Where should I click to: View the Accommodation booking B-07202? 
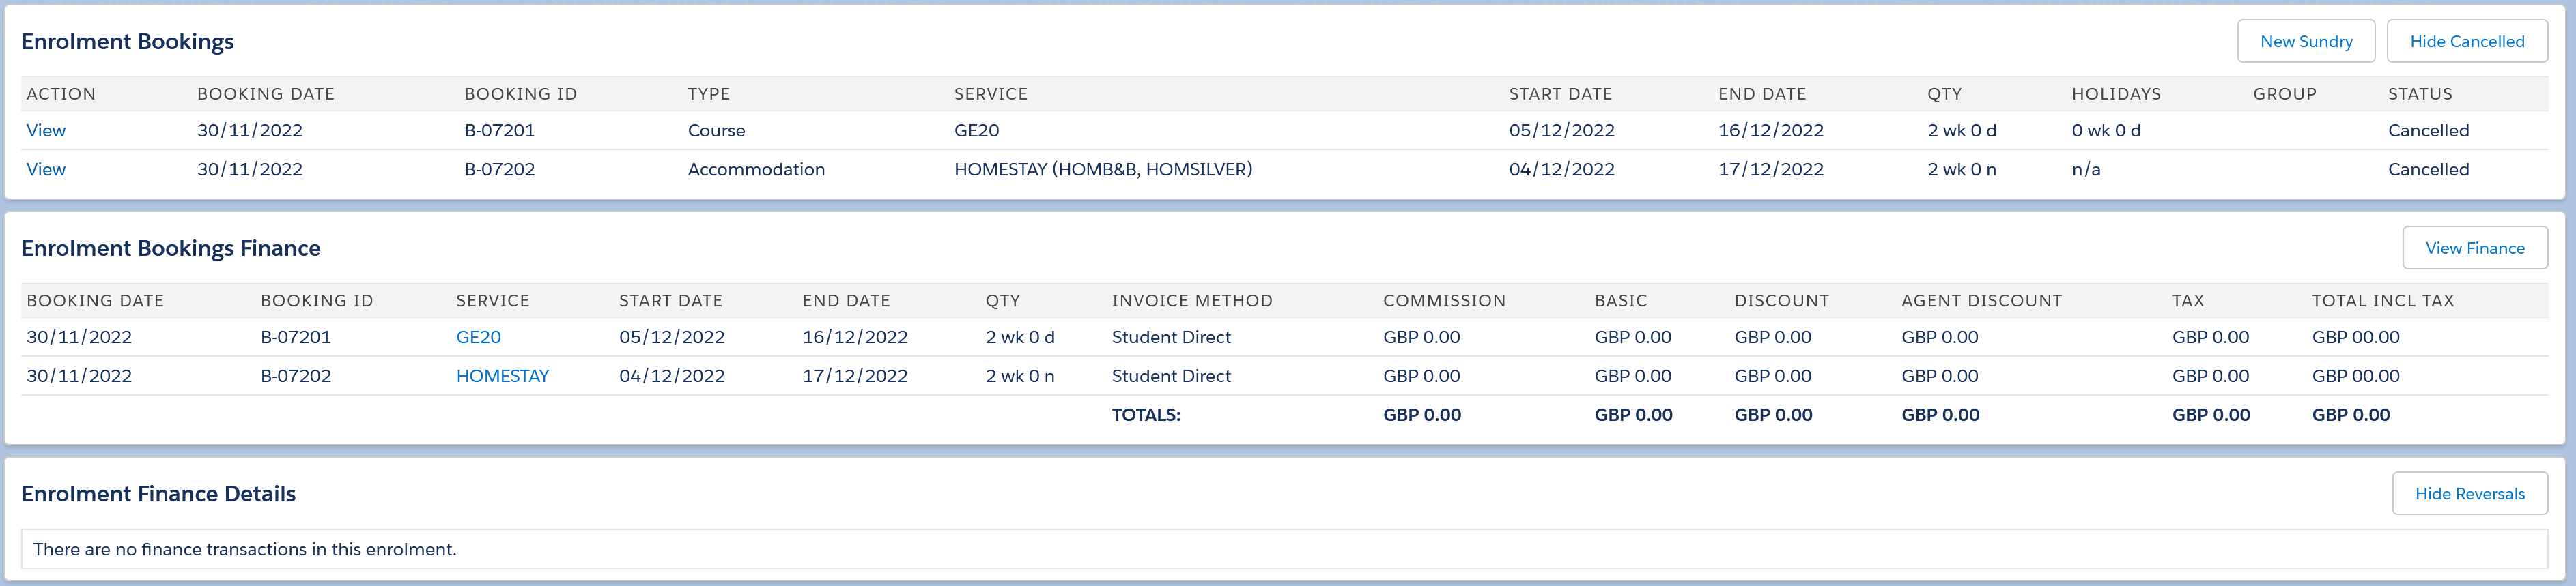[46, 169]
